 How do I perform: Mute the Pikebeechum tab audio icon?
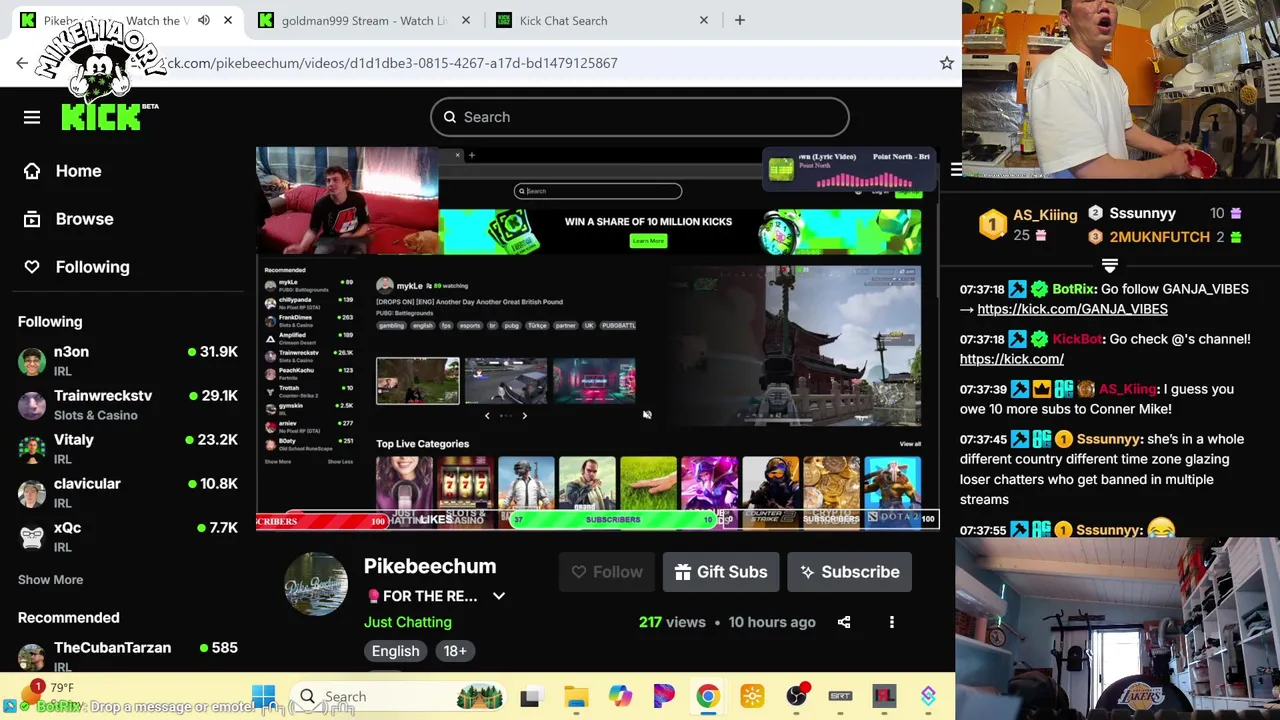point(204,20)
